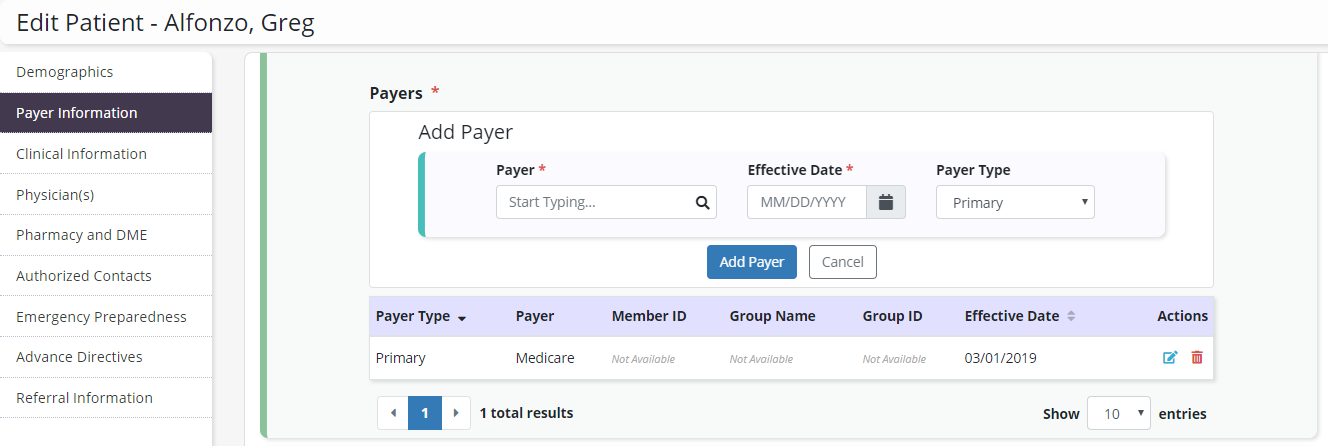This screenshot has width=1328, height=446.
Task: Focus the Payer Start Typing field
Action: (x=595, y=202)
